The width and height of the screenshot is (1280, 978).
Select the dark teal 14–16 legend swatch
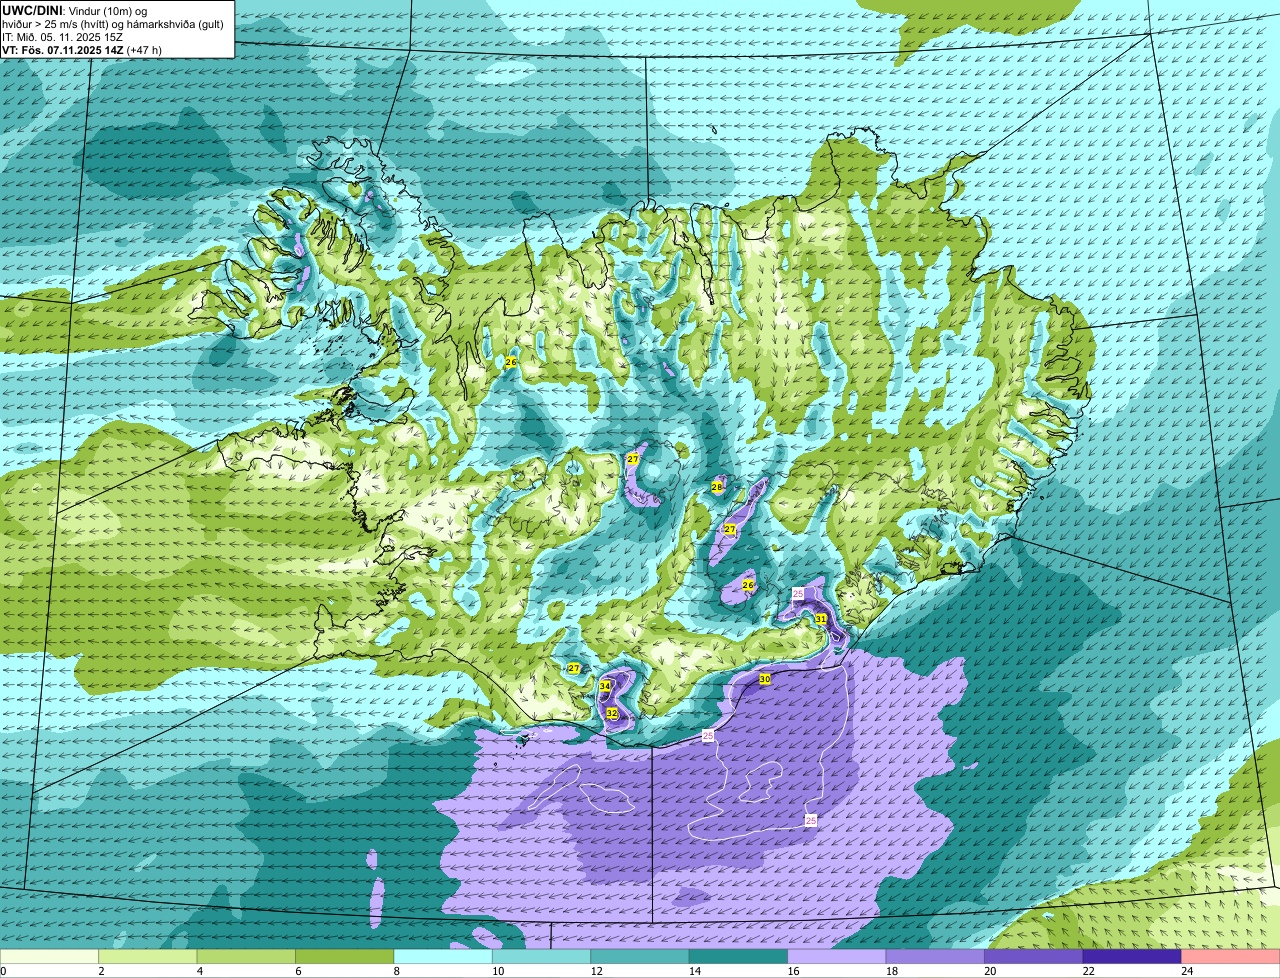point(739,956)
